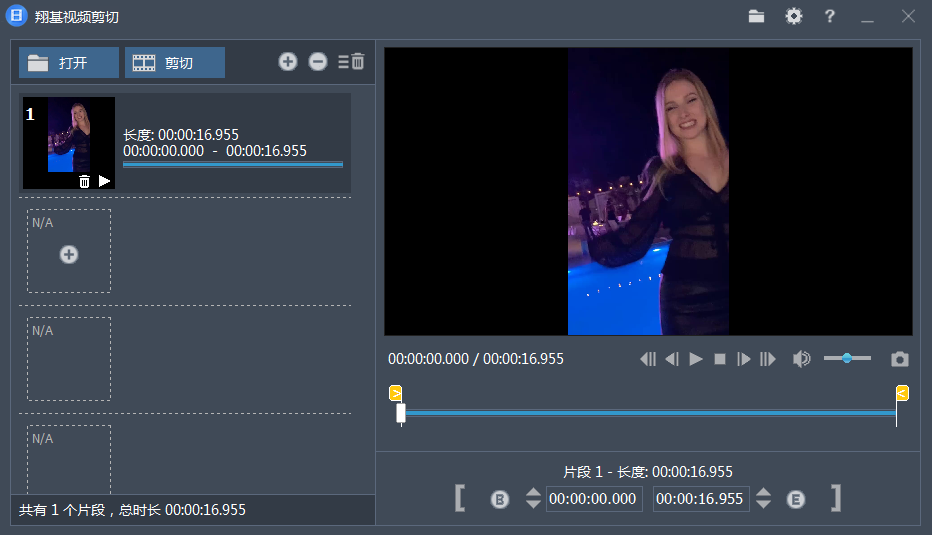Play segment 1 from its thumbnail play icon

coord(104,181)
